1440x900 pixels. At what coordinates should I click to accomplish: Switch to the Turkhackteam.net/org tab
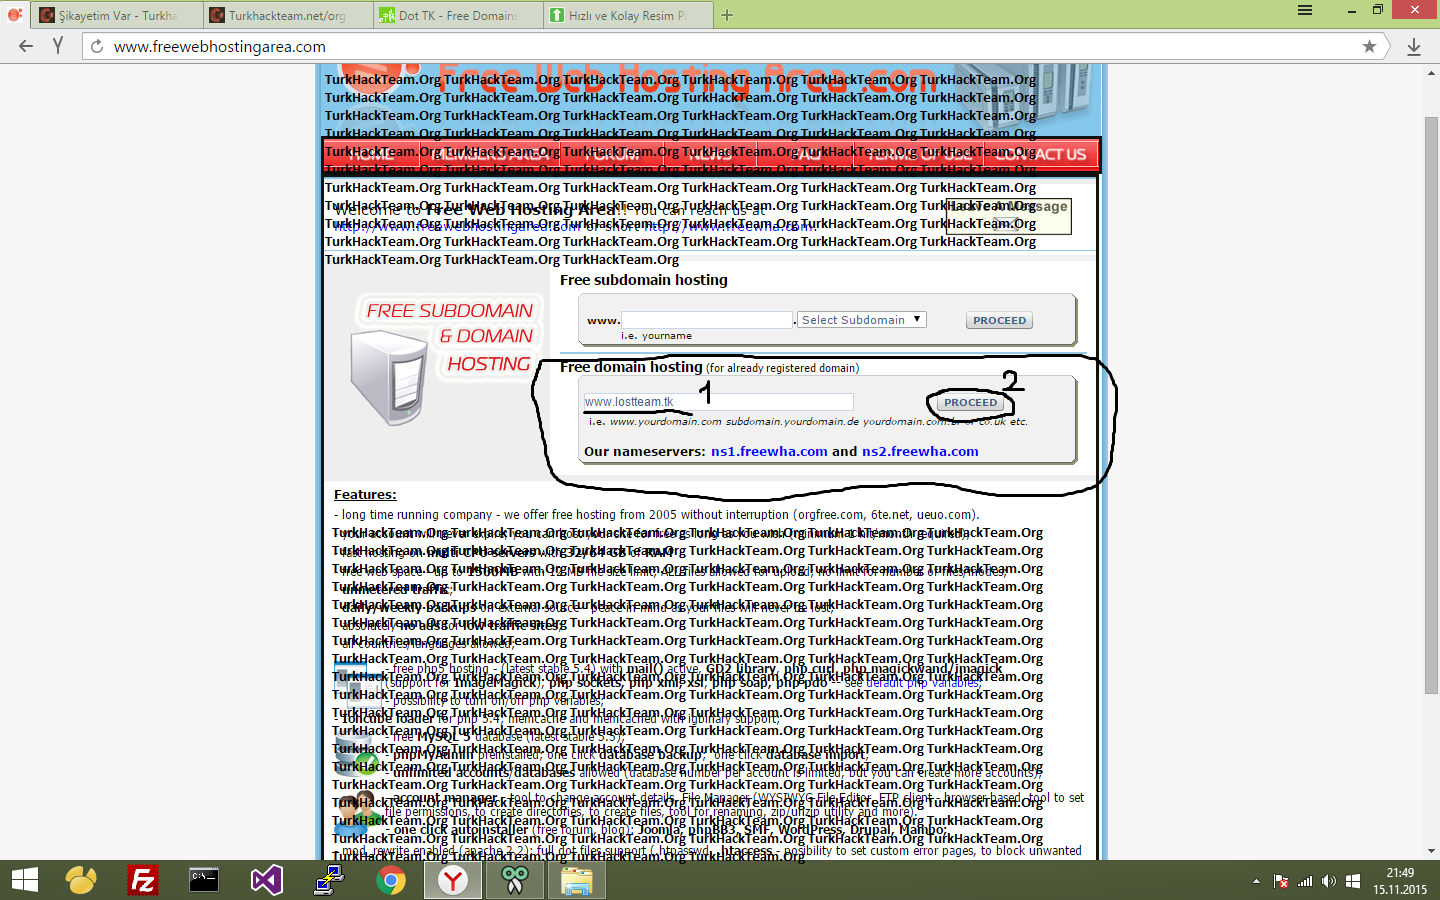[287, 15]
